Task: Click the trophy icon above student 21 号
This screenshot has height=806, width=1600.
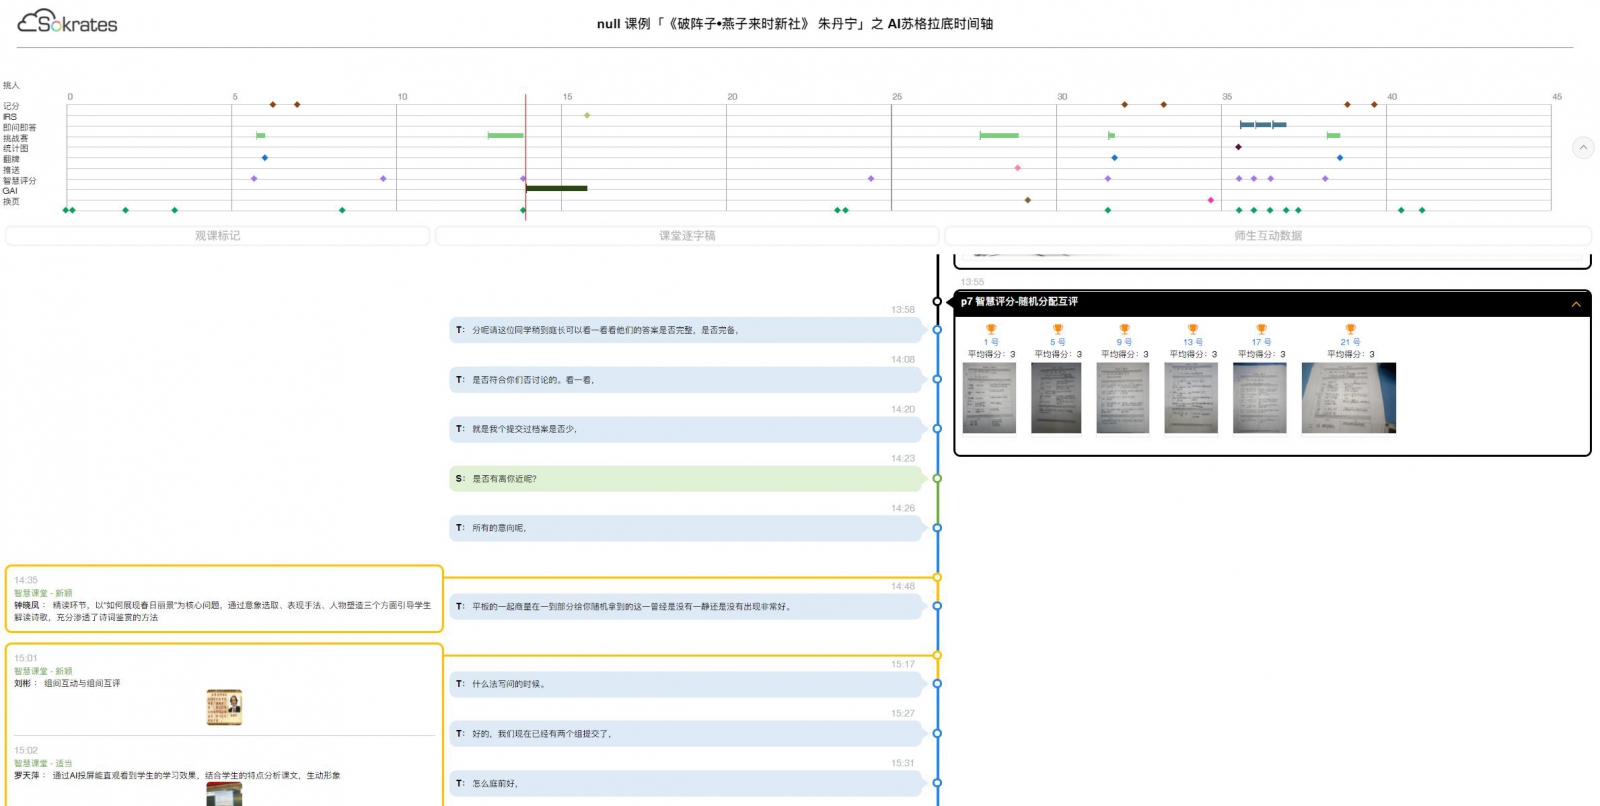Action: coord(1350,329)
